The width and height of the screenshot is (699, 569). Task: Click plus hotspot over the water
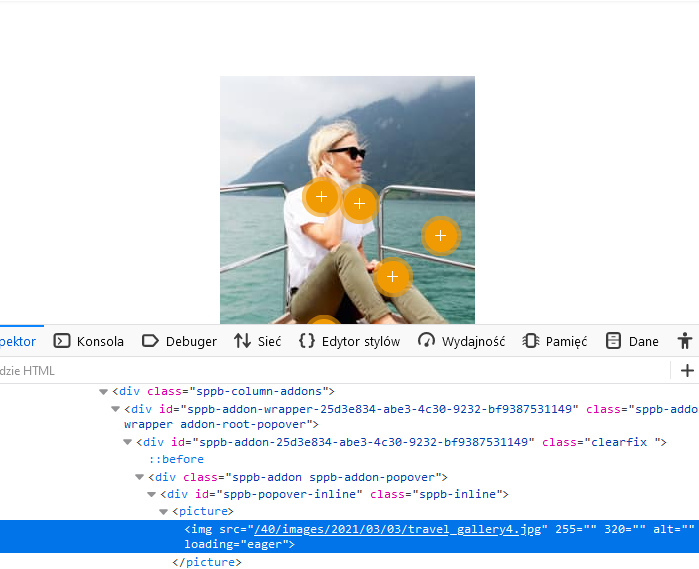(440, 236)
